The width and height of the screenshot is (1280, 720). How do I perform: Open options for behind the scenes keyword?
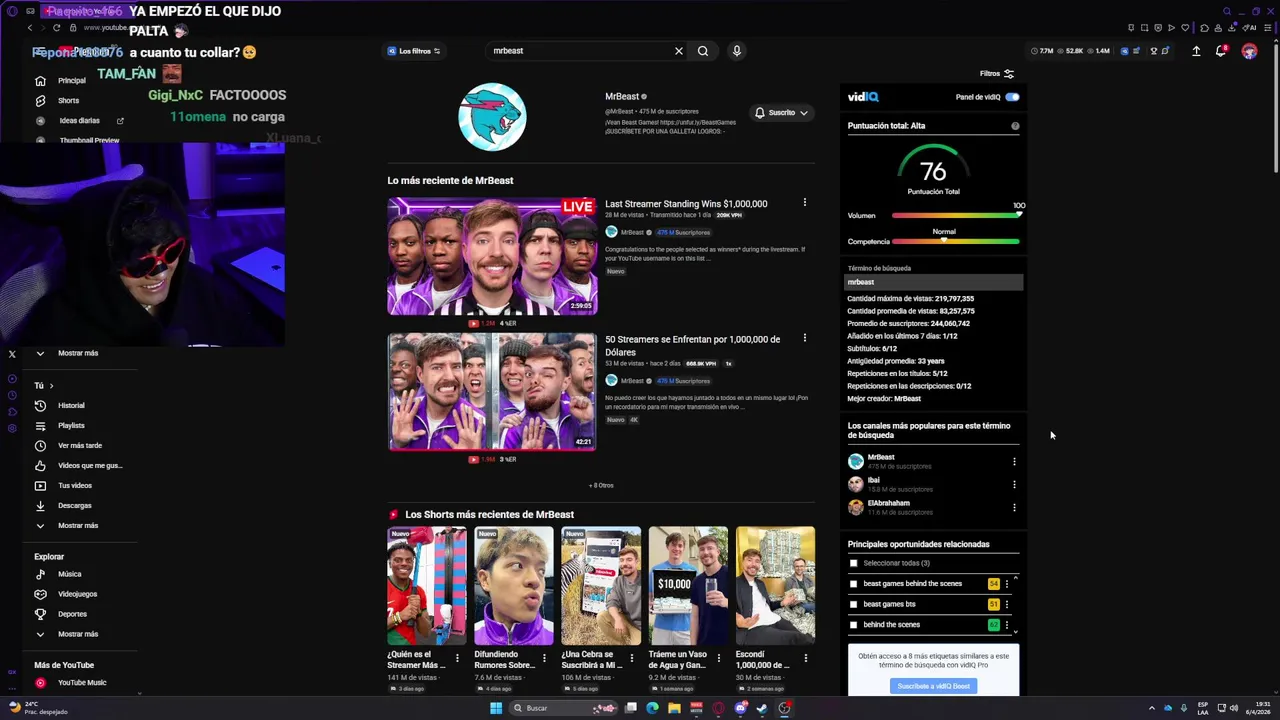[x=1007, y=625]
